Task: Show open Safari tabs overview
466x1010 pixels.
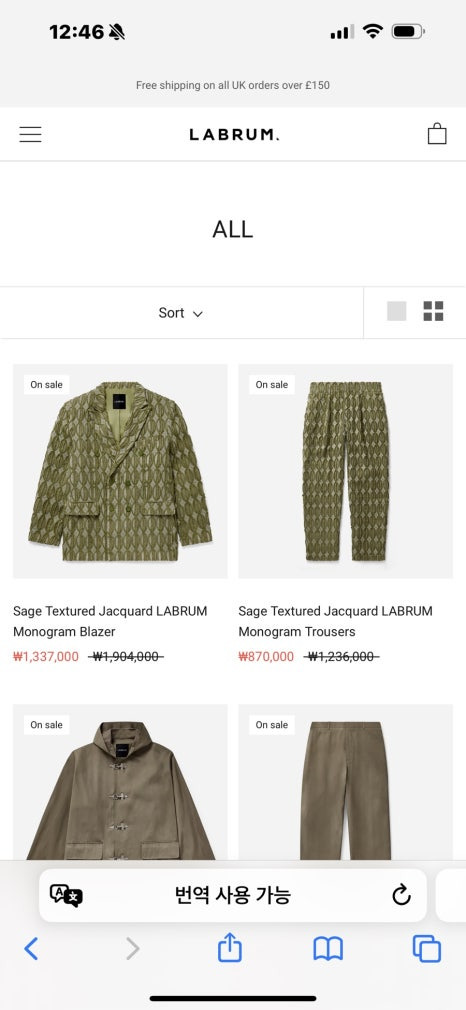Action: point(427,949)
